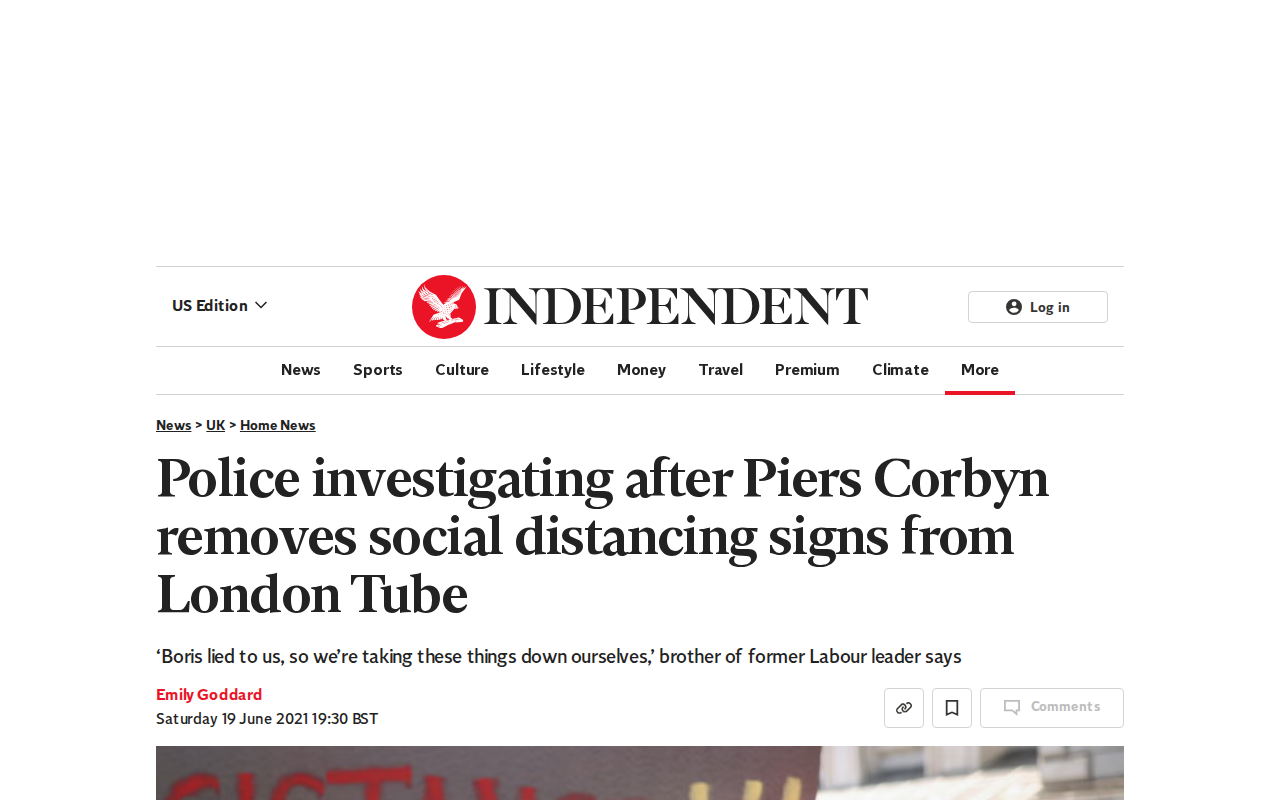Visit the Money section
The width and height of the screenshot is (1280, 800).
click(641, 370)
